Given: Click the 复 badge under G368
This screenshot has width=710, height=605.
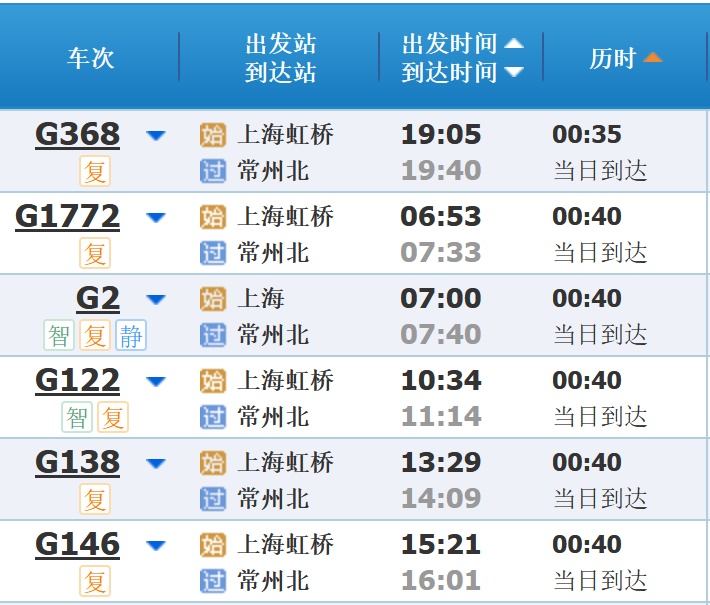Looking at the screenshot, I should [x=95, y=172].
